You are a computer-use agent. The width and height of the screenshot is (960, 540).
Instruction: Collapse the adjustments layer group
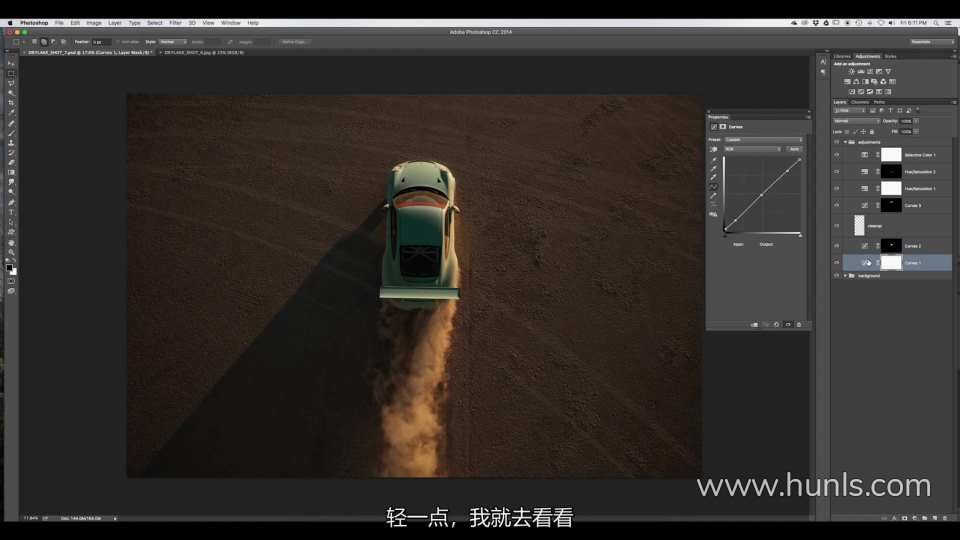[x=845, y=142]
